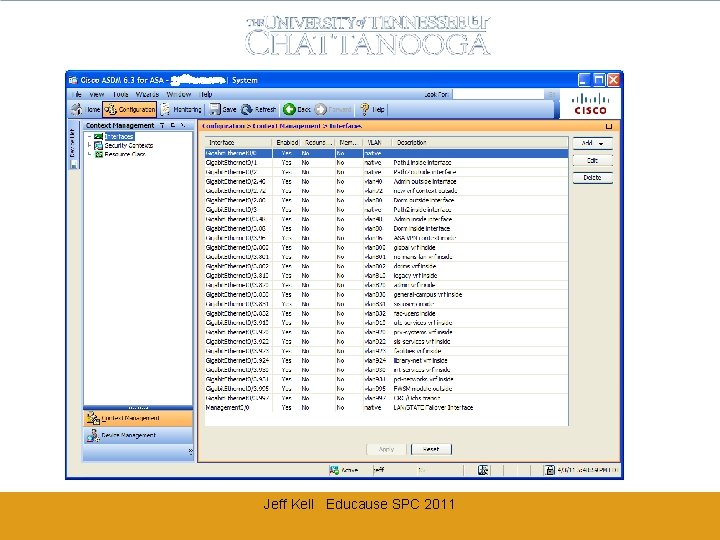Open Help using the question mark icon

[x=365, y=109]
